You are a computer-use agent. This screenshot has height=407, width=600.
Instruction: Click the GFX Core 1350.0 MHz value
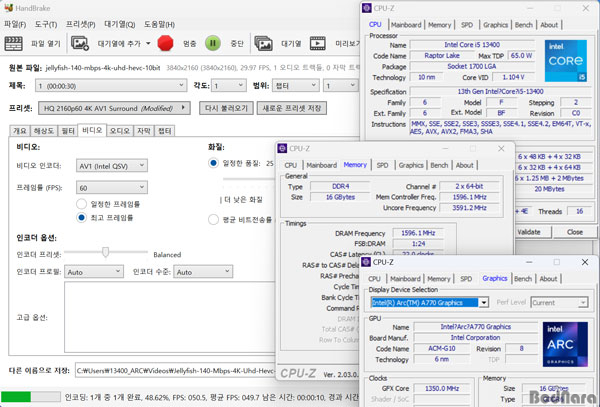[442, 388]
